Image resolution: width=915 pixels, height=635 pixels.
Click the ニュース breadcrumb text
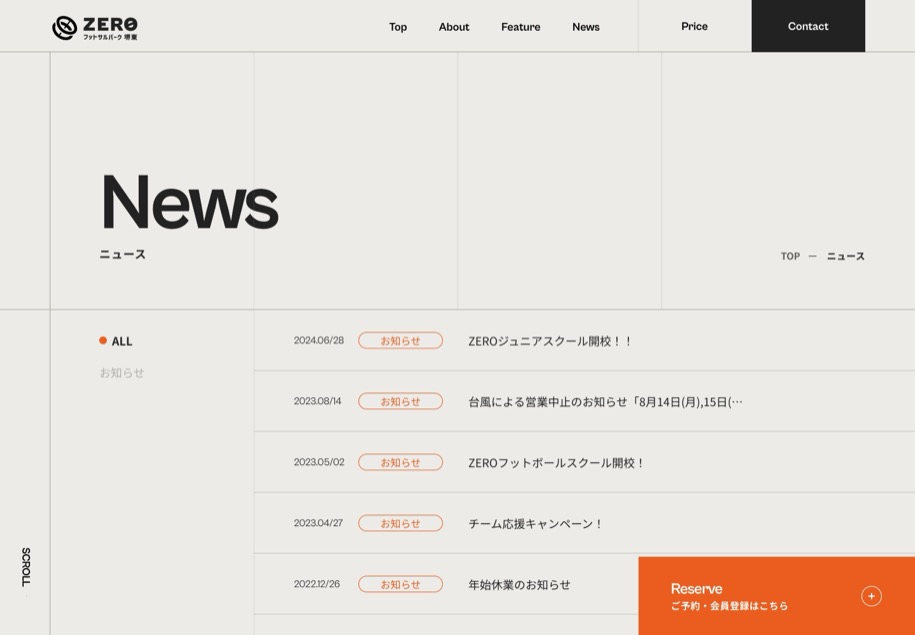846,256
